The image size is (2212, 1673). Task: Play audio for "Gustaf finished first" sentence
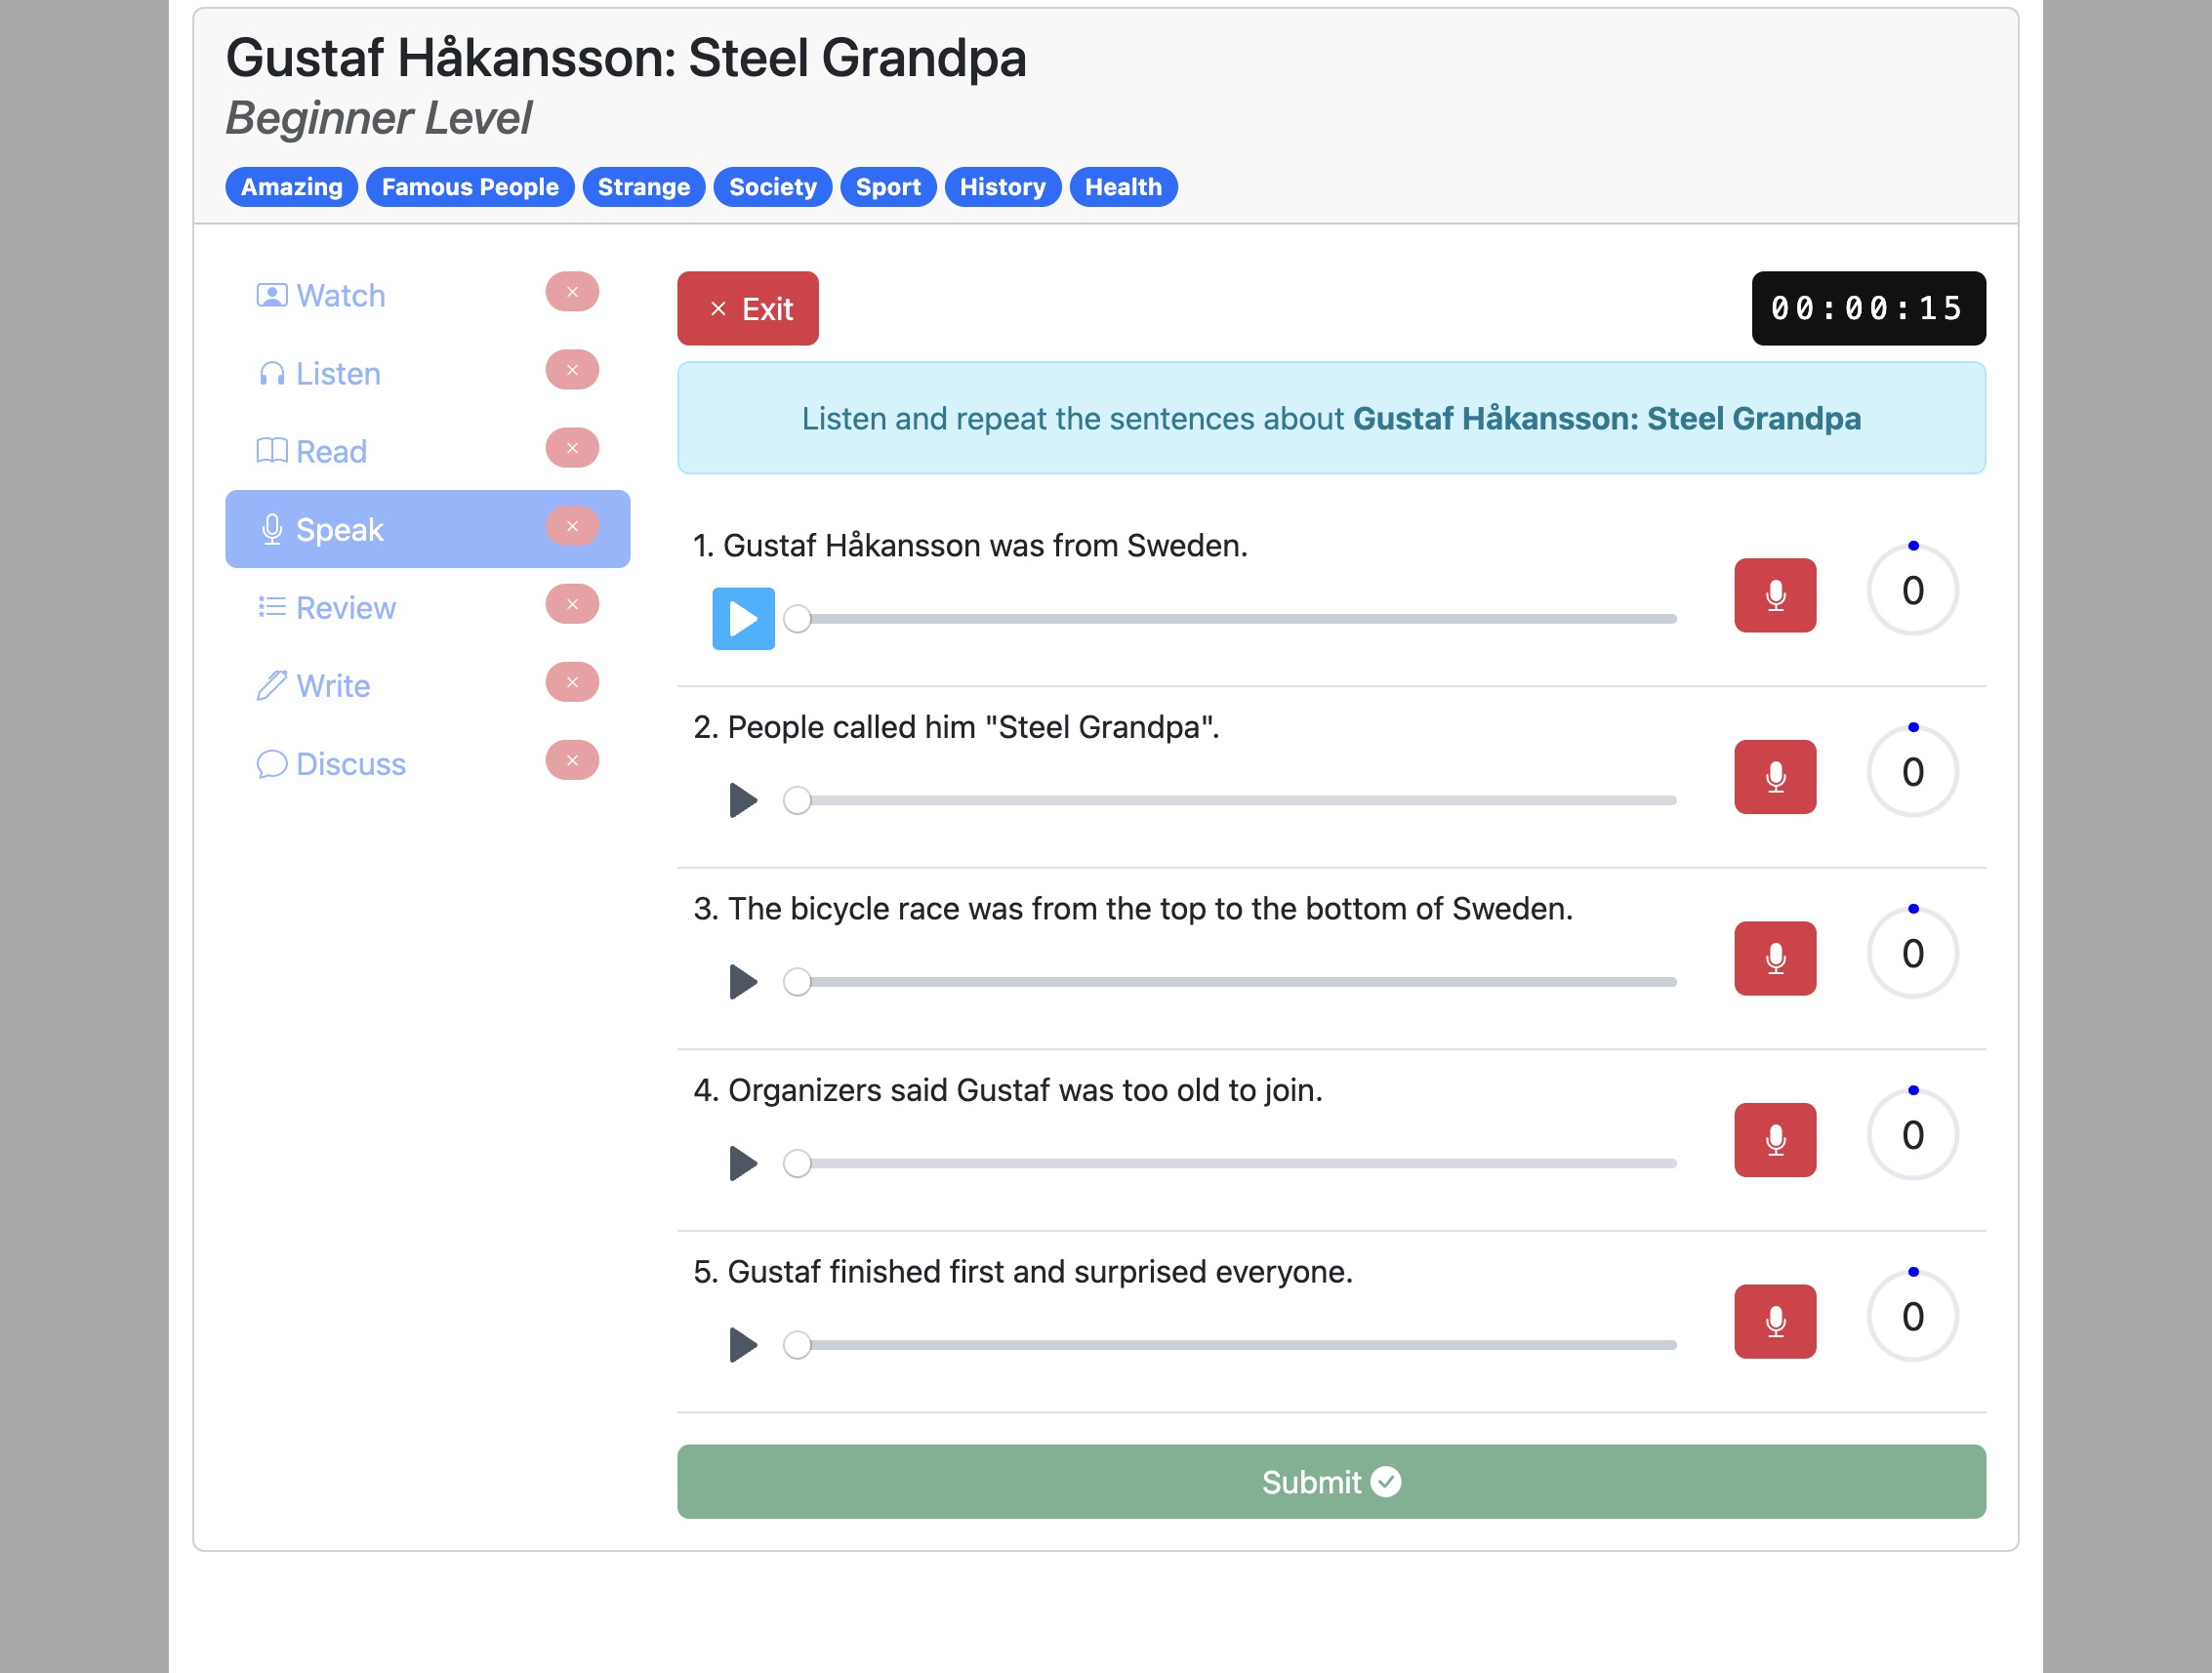[x=743, y=1345]
